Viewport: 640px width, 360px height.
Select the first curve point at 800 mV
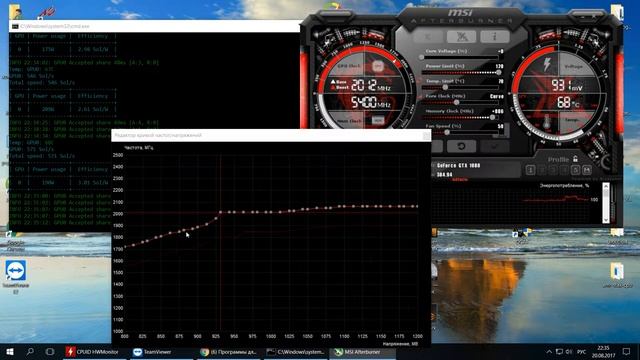tap(124, 247)
